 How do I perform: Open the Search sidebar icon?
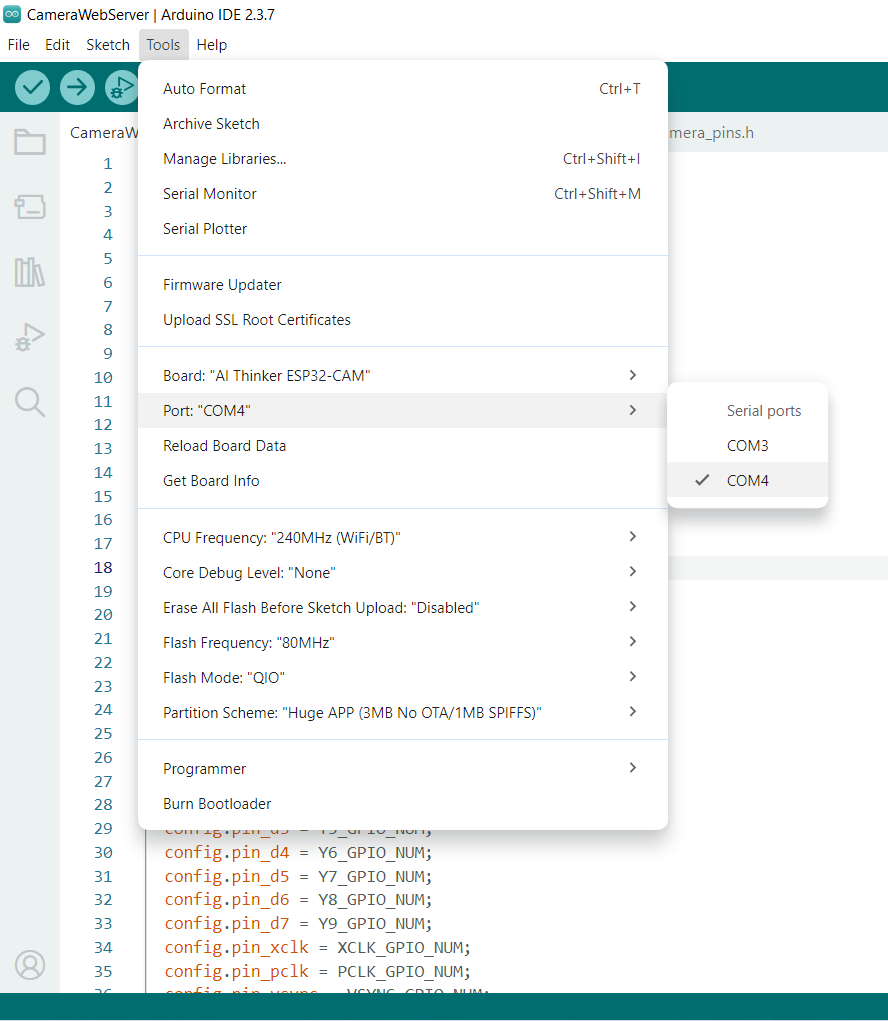coord(30,402)
